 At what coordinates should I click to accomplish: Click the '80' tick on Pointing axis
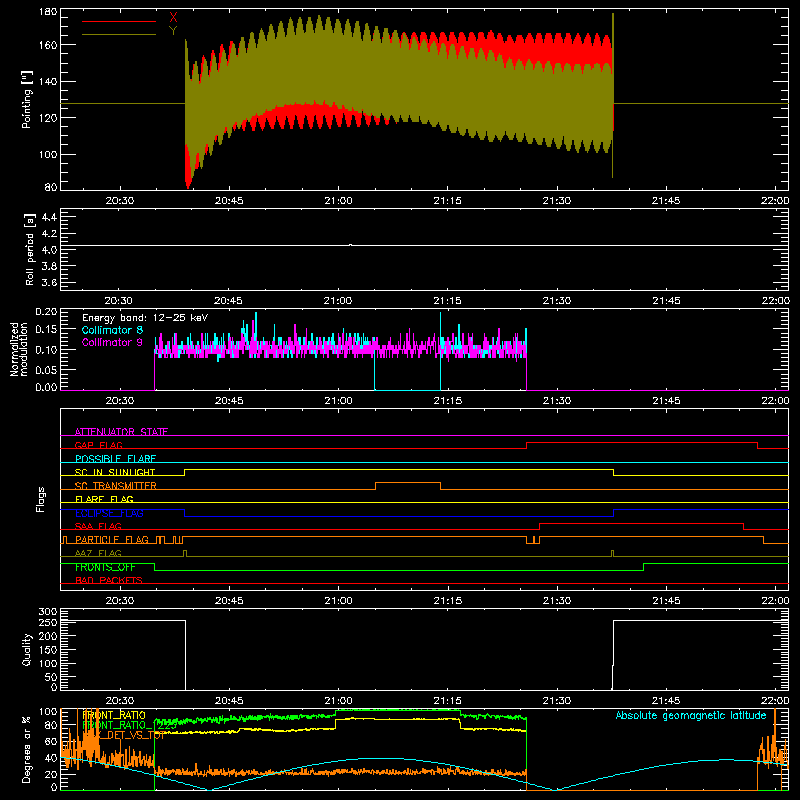pyautogui.click(x=51, y=187)
